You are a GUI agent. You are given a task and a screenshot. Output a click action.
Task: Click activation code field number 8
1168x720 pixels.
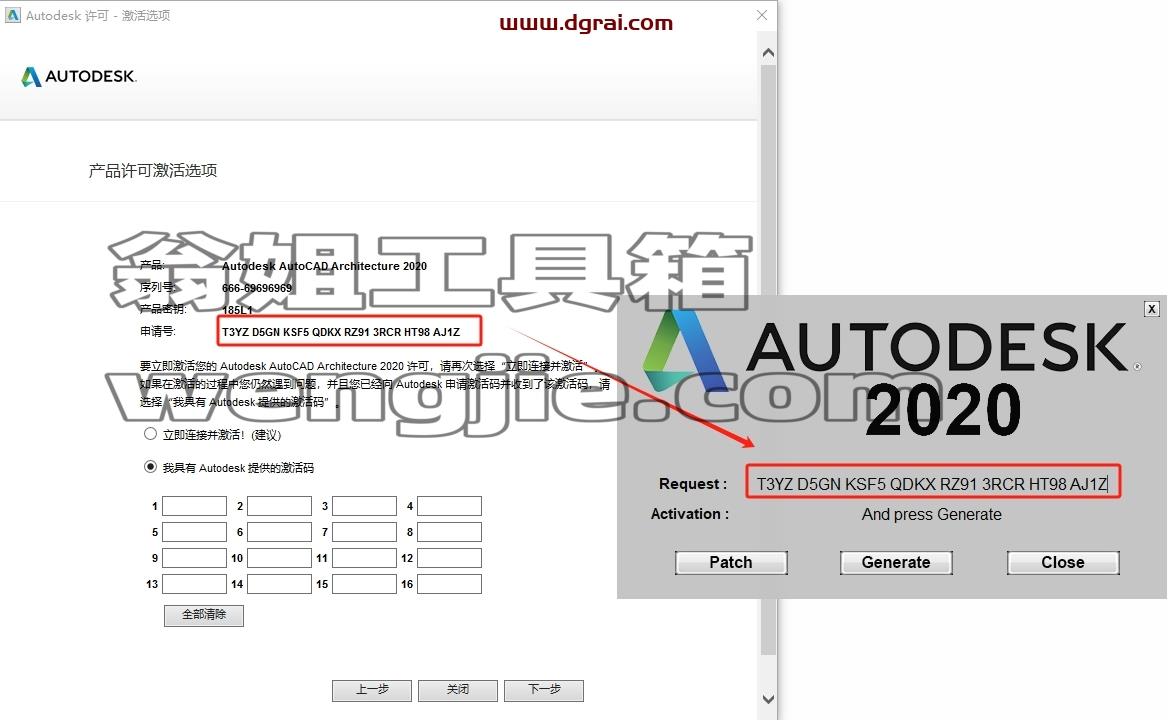(x=449, y=532)
